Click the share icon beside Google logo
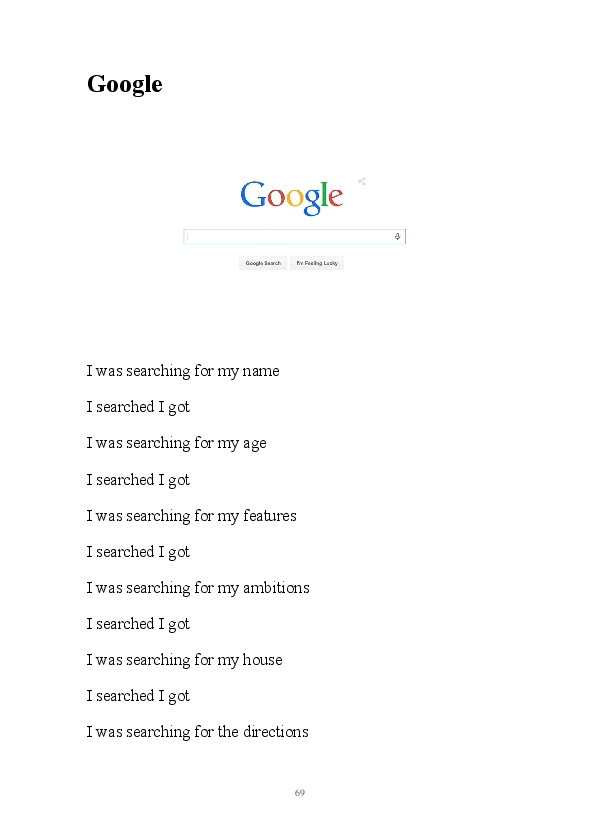 click(362, 181)
